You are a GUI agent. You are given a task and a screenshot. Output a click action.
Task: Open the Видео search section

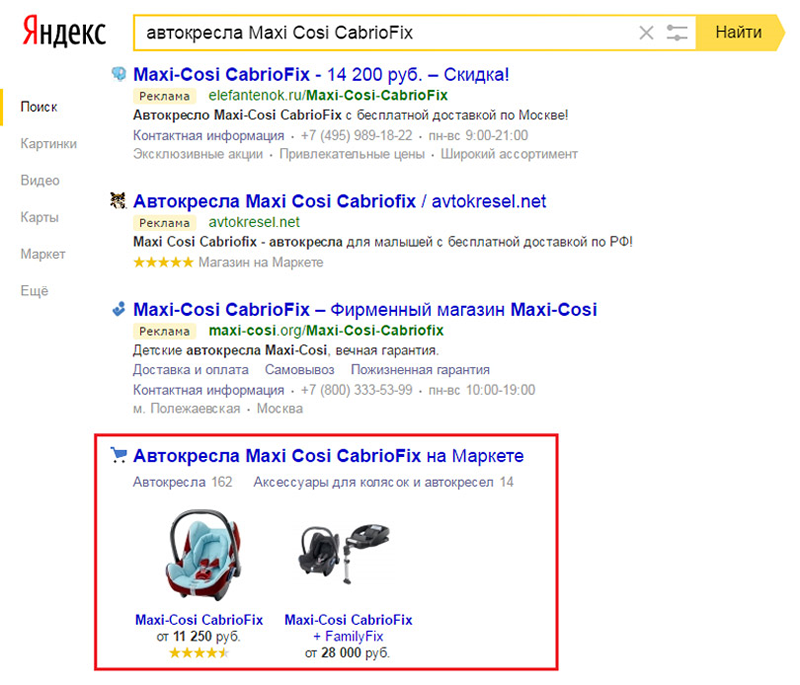click(x=40, y=180)
